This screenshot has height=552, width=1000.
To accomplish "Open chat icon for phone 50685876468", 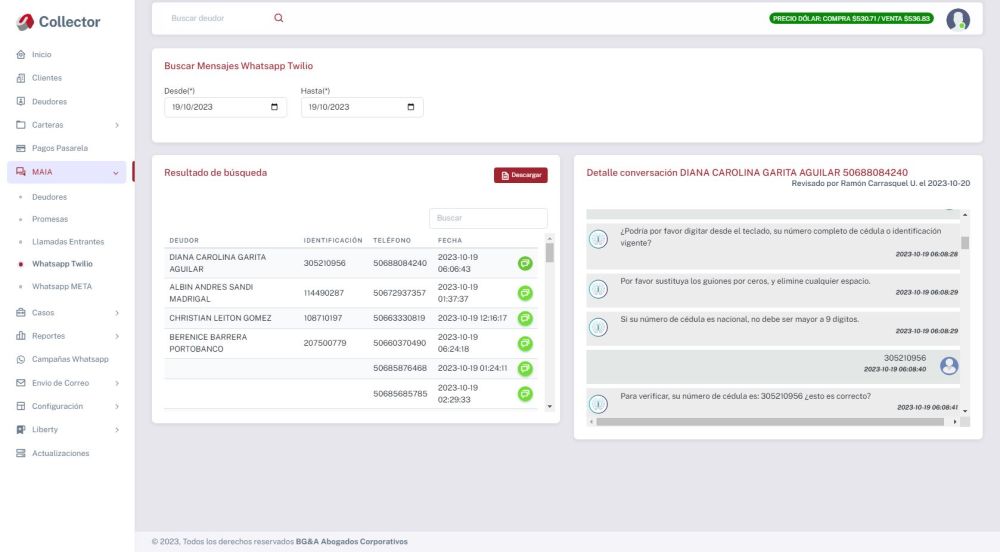I will (x=525, y=368).
